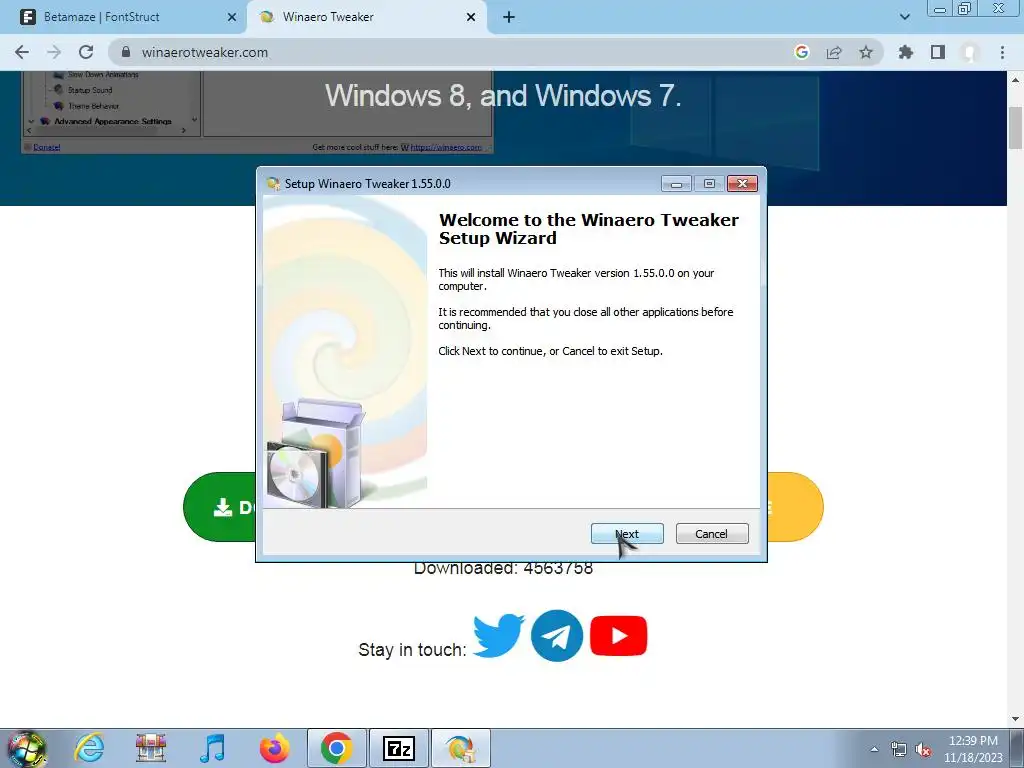Close the Betamaze FontStruct tab
The image size is (1024, 768).
232,17
